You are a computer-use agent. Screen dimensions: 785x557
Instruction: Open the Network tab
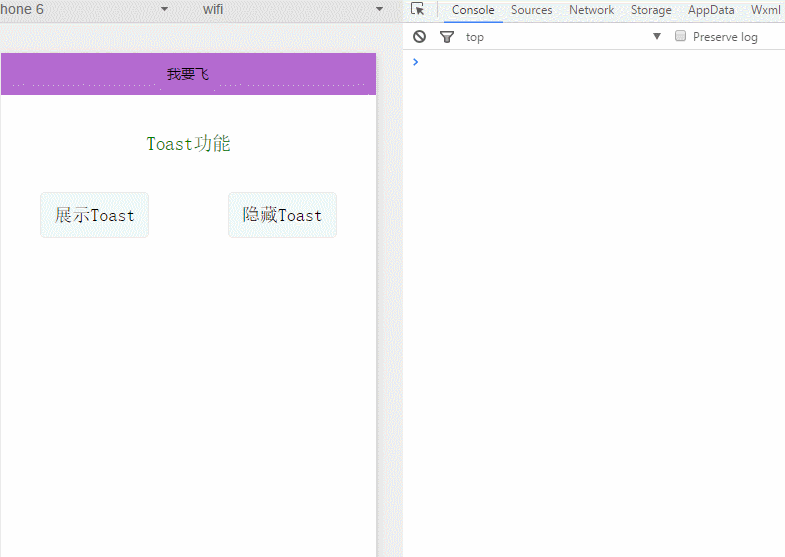pos(591,10)
